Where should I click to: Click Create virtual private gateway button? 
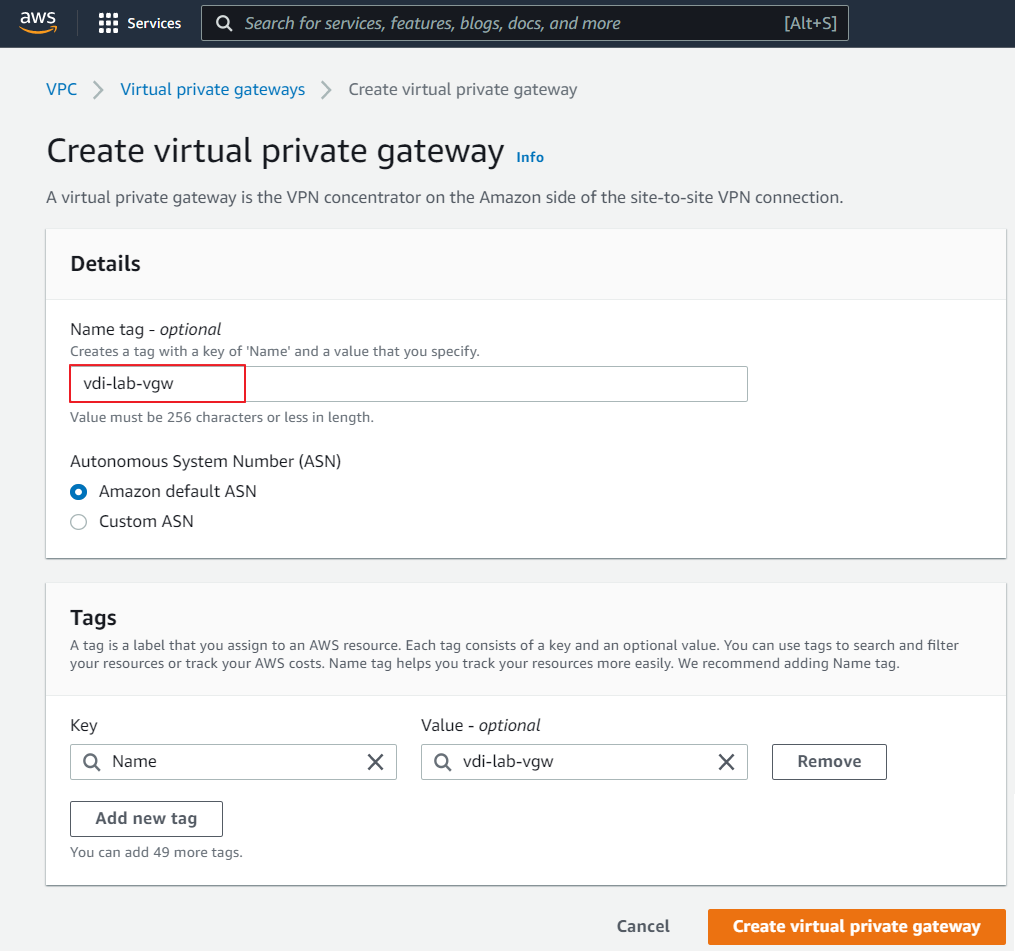click(856, 927)
